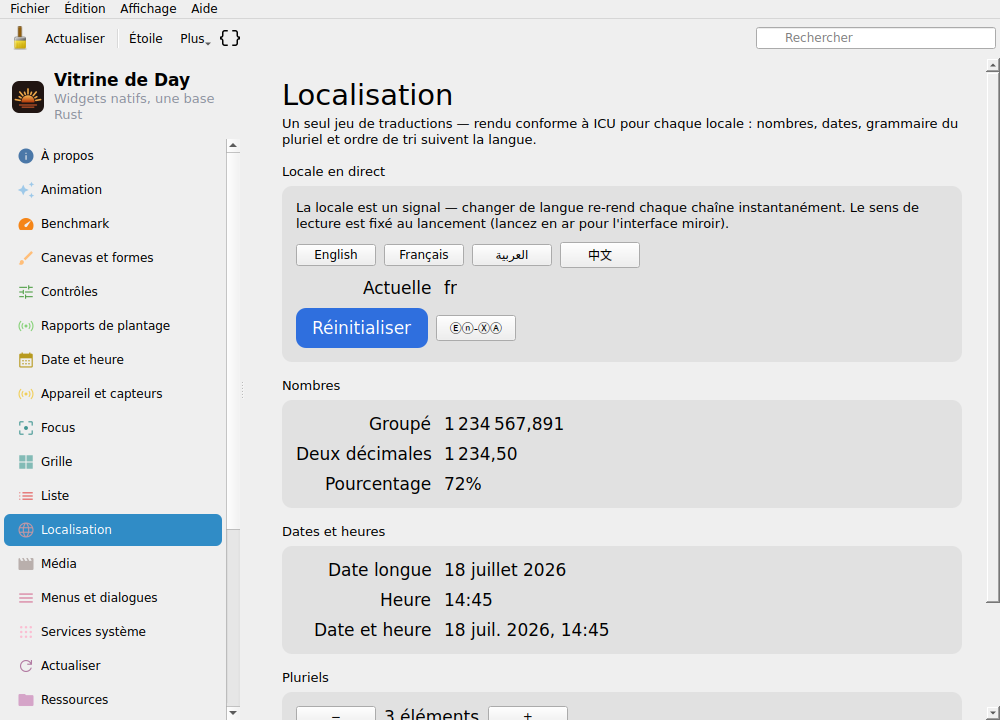This screenshot has width=1000, height=720.
Task: Select Menus et dialogues entry
Action: pyautogui.click(x=113, y=598)
